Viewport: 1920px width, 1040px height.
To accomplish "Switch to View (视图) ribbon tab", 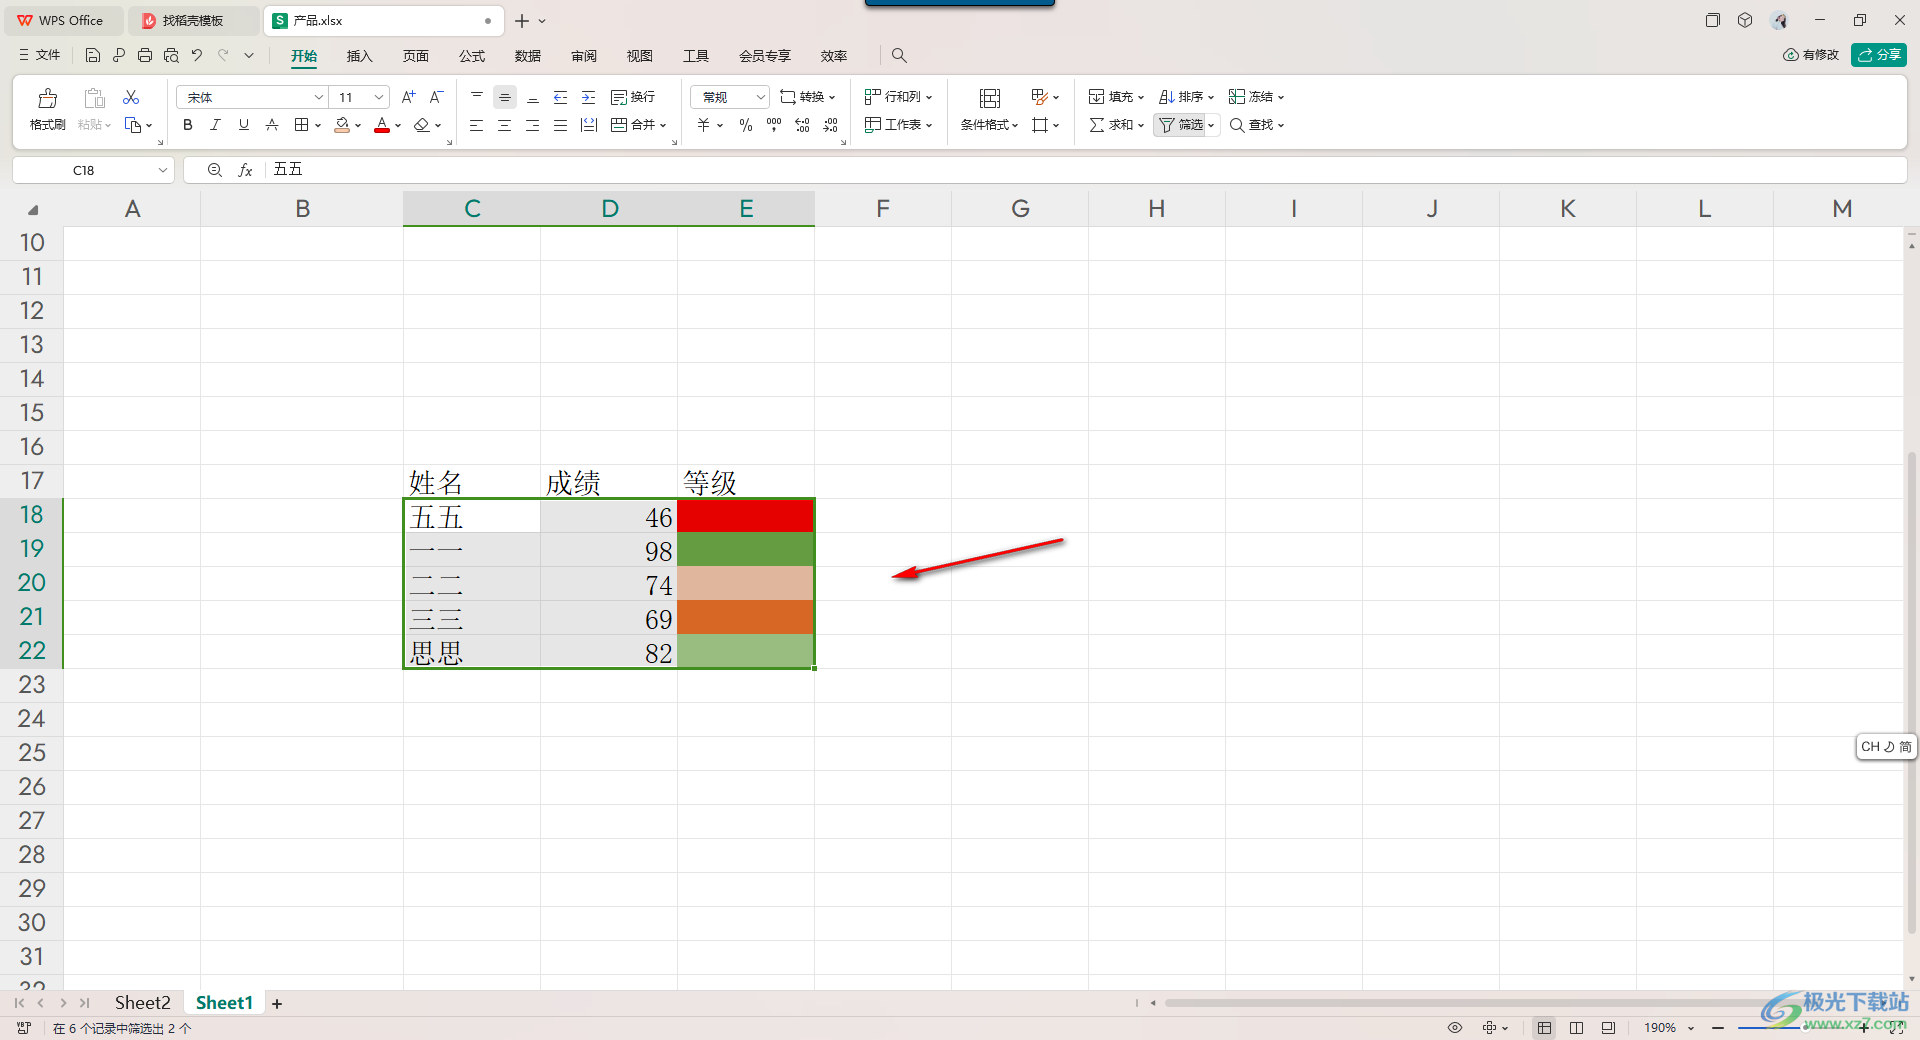I will click(x=640, y=56).
